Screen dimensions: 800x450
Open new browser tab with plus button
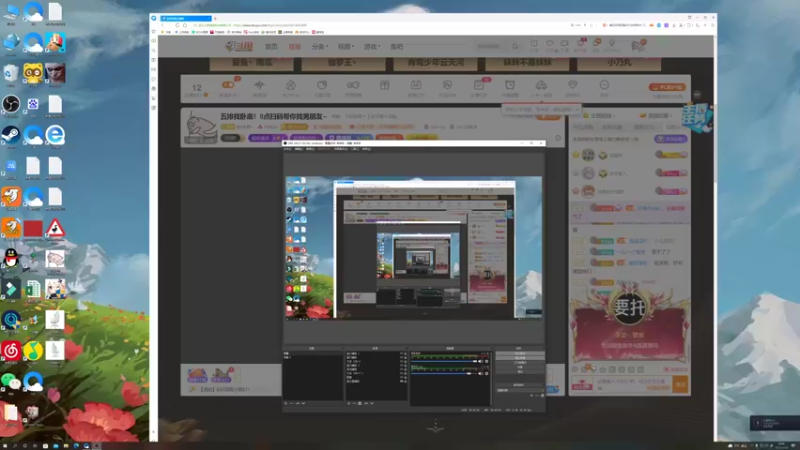coord(215,18)
